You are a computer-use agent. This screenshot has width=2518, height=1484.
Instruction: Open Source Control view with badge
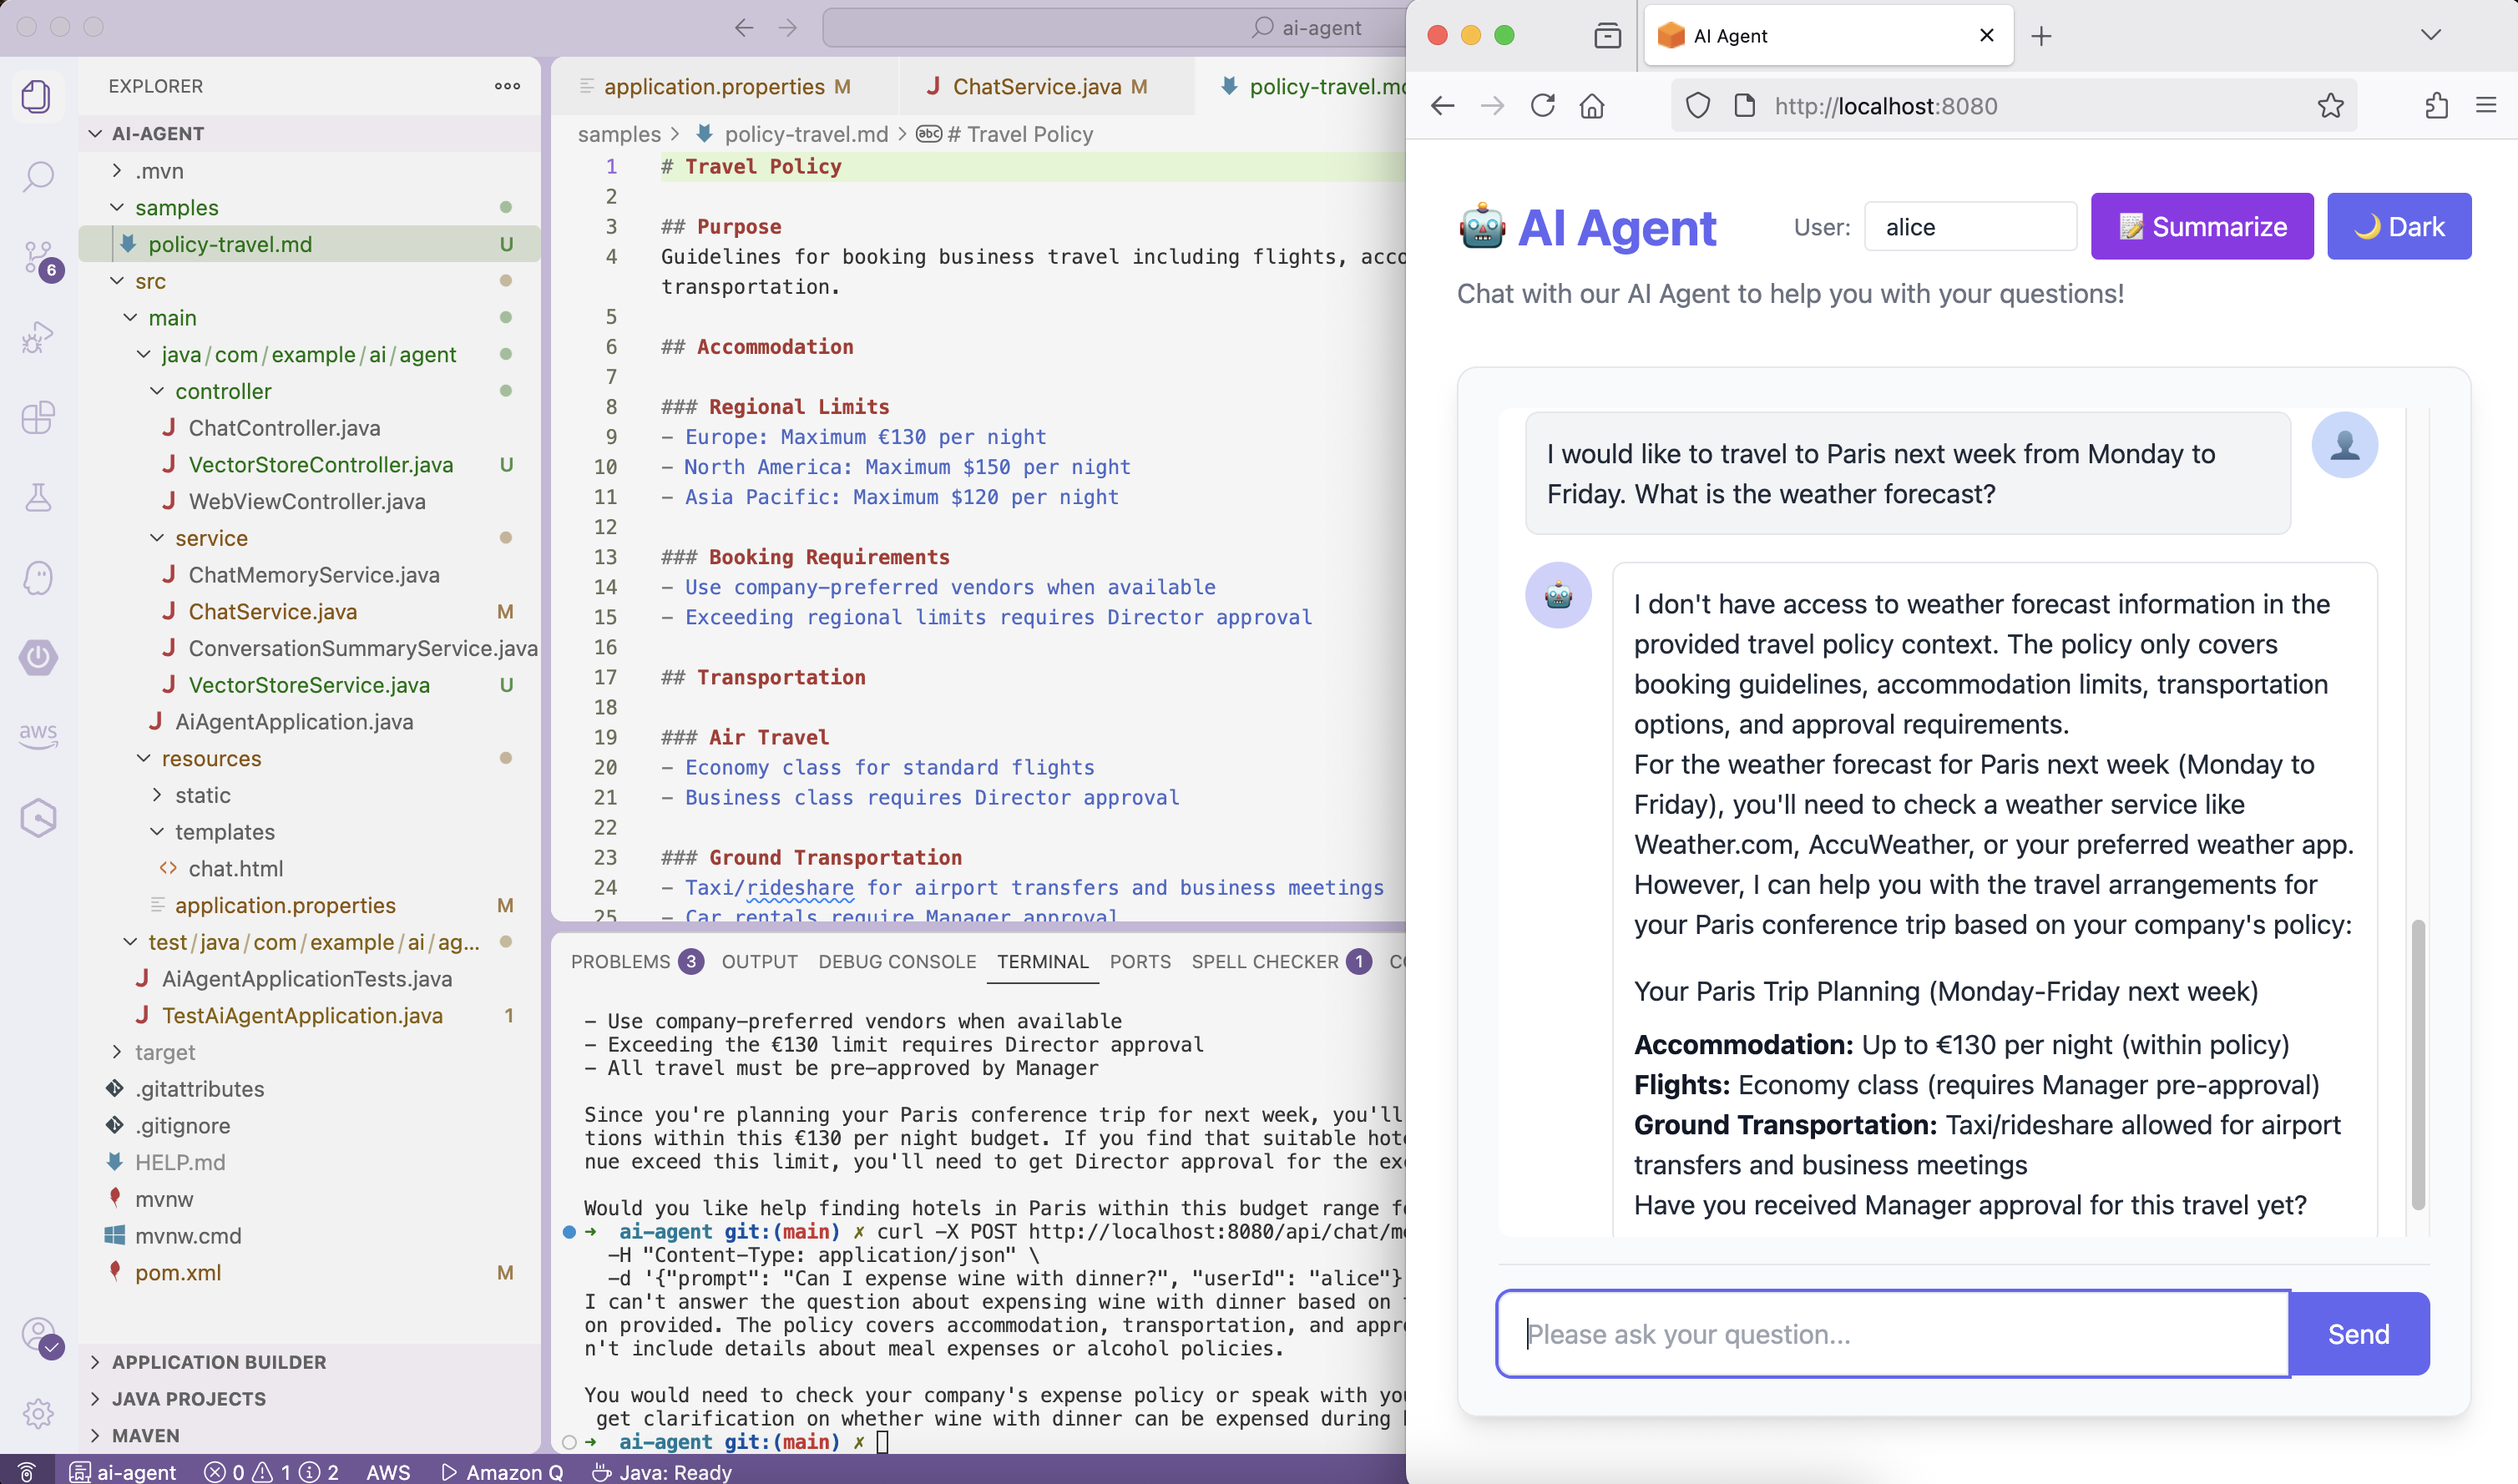pos(38,258)
